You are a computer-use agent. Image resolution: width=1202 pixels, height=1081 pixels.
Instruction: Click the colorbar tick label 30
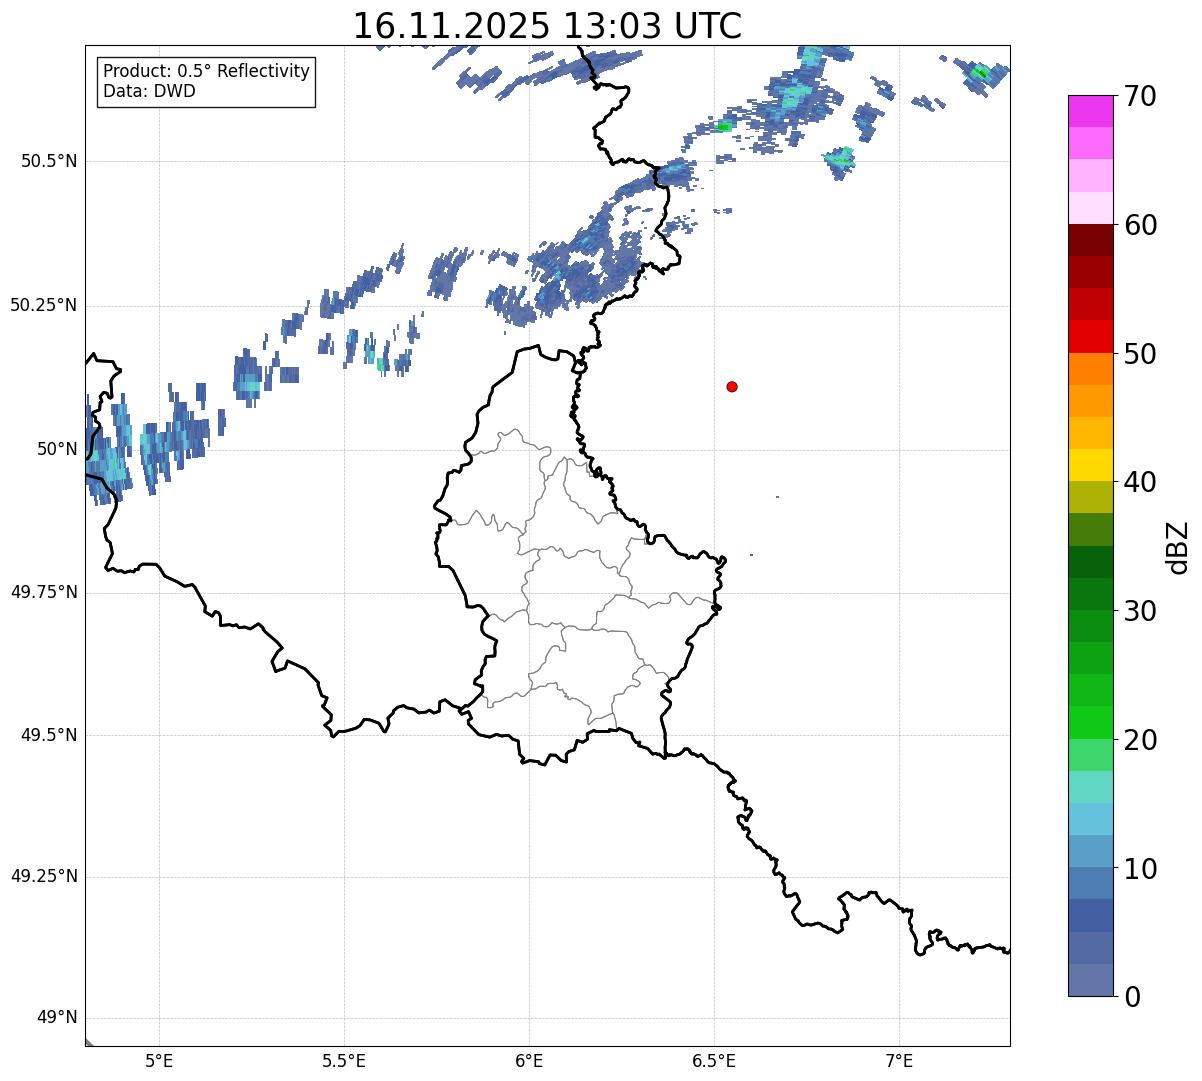(x=1139, y=611)
